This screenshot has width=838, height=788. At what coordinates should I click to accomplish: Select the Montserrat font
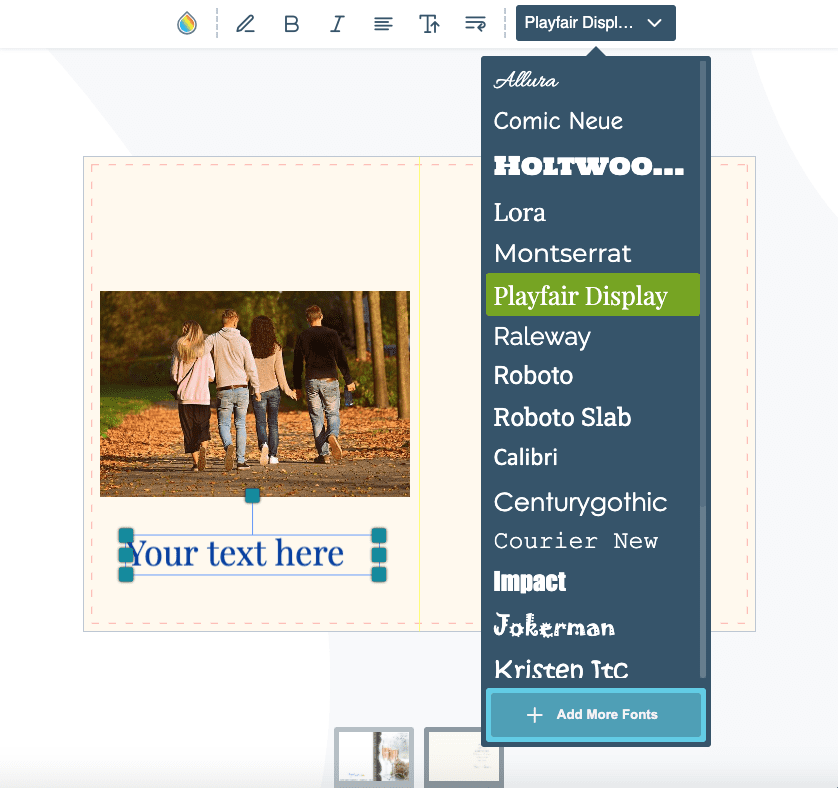(562, 253)
